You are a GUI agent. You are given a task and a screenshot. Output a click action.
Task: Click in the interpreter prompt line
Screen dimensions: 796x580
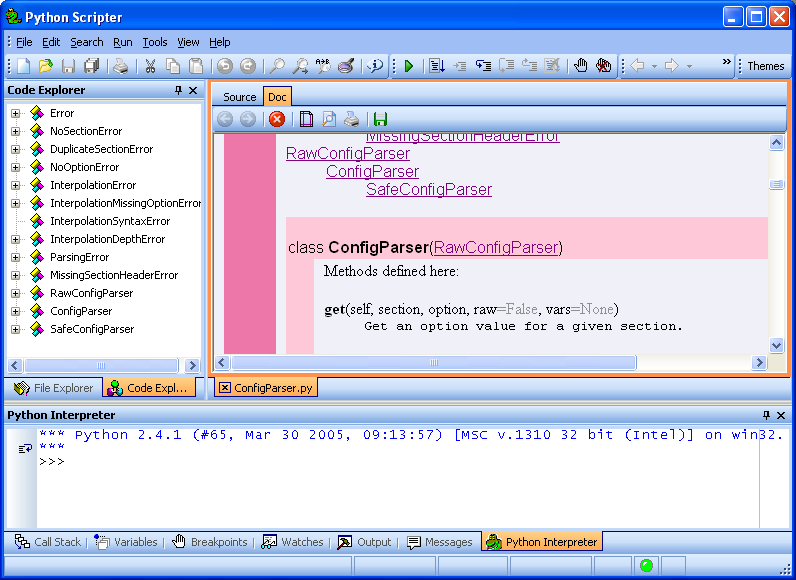click(396, 462)
